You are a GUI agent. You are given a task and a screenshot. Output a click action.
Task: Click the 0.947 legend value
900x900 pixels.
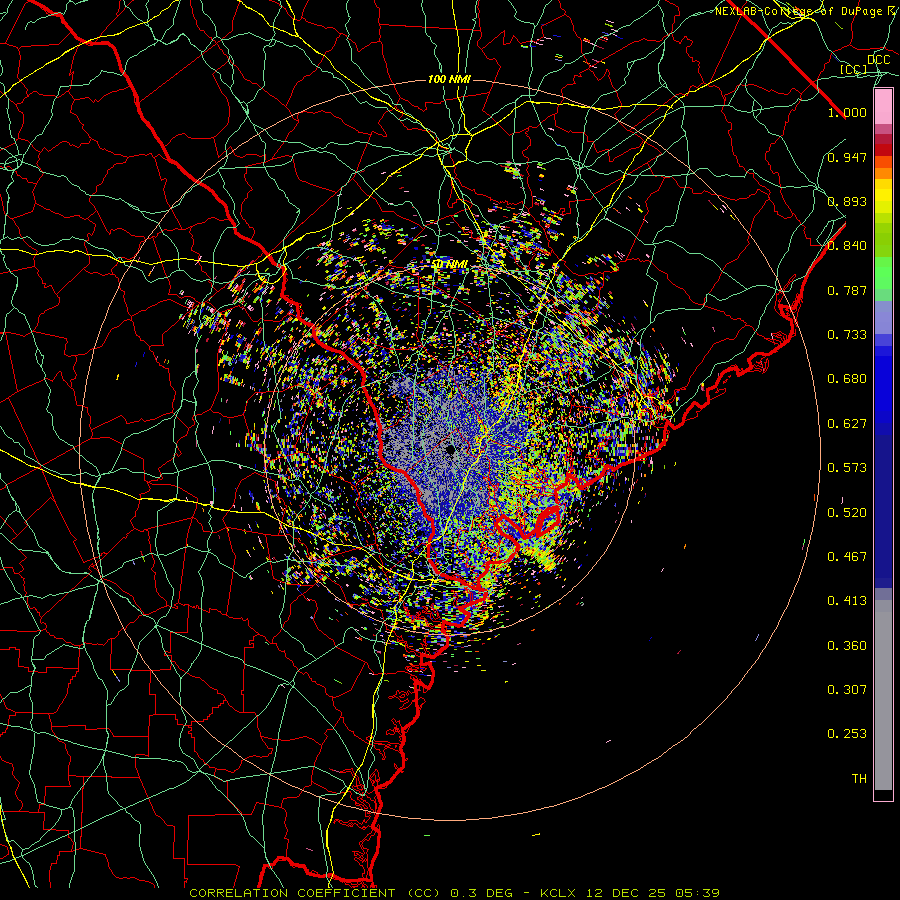pyautogui.click(x=847, y=157)
